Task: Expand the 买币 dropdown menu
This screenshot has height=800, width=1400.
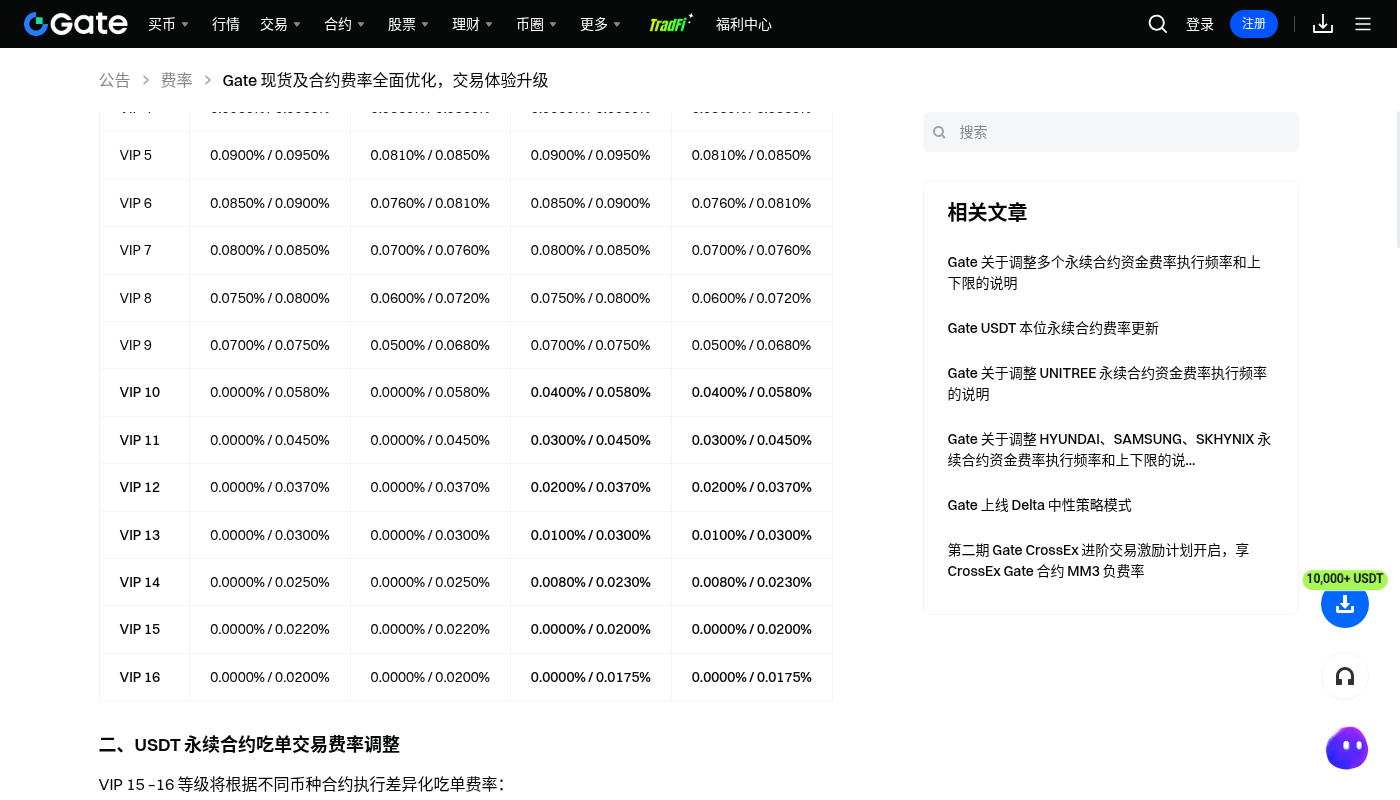Action: point(169,24)
